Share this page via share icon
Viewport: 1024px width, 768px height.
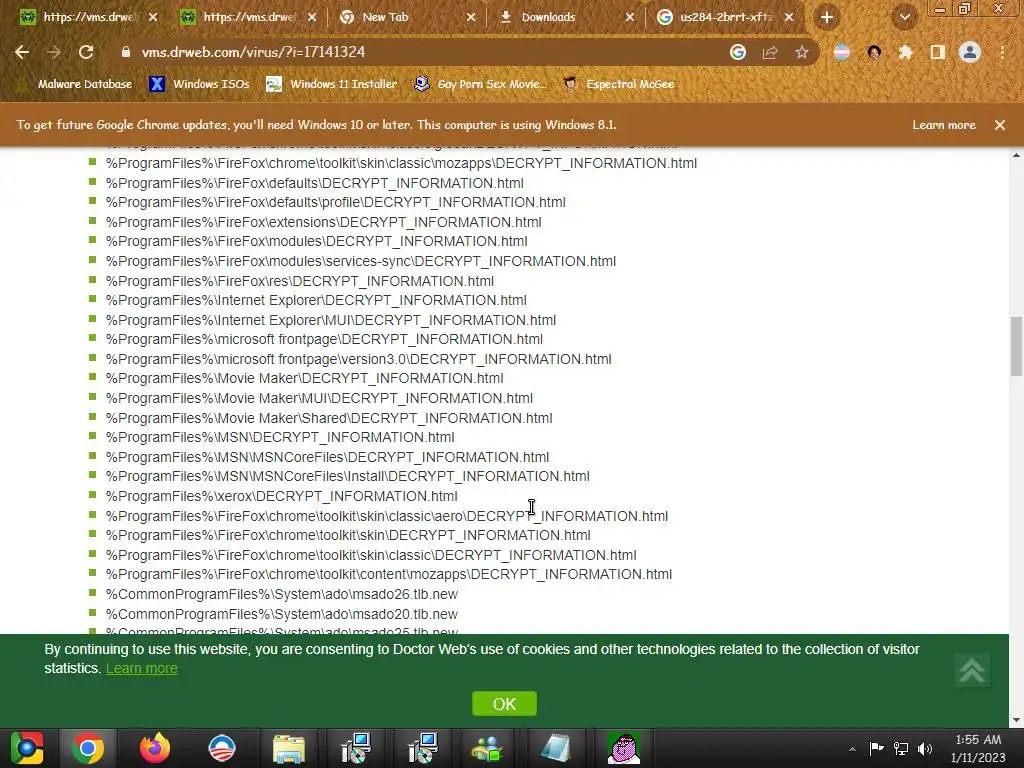click(770, 52)
